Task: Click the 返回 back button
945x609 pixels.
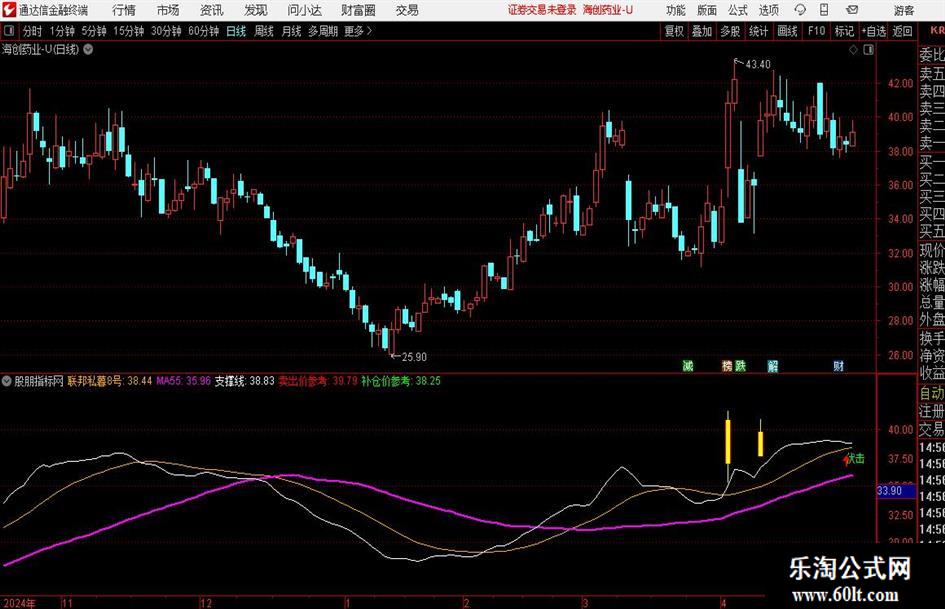Action: [x=902, y=31]
